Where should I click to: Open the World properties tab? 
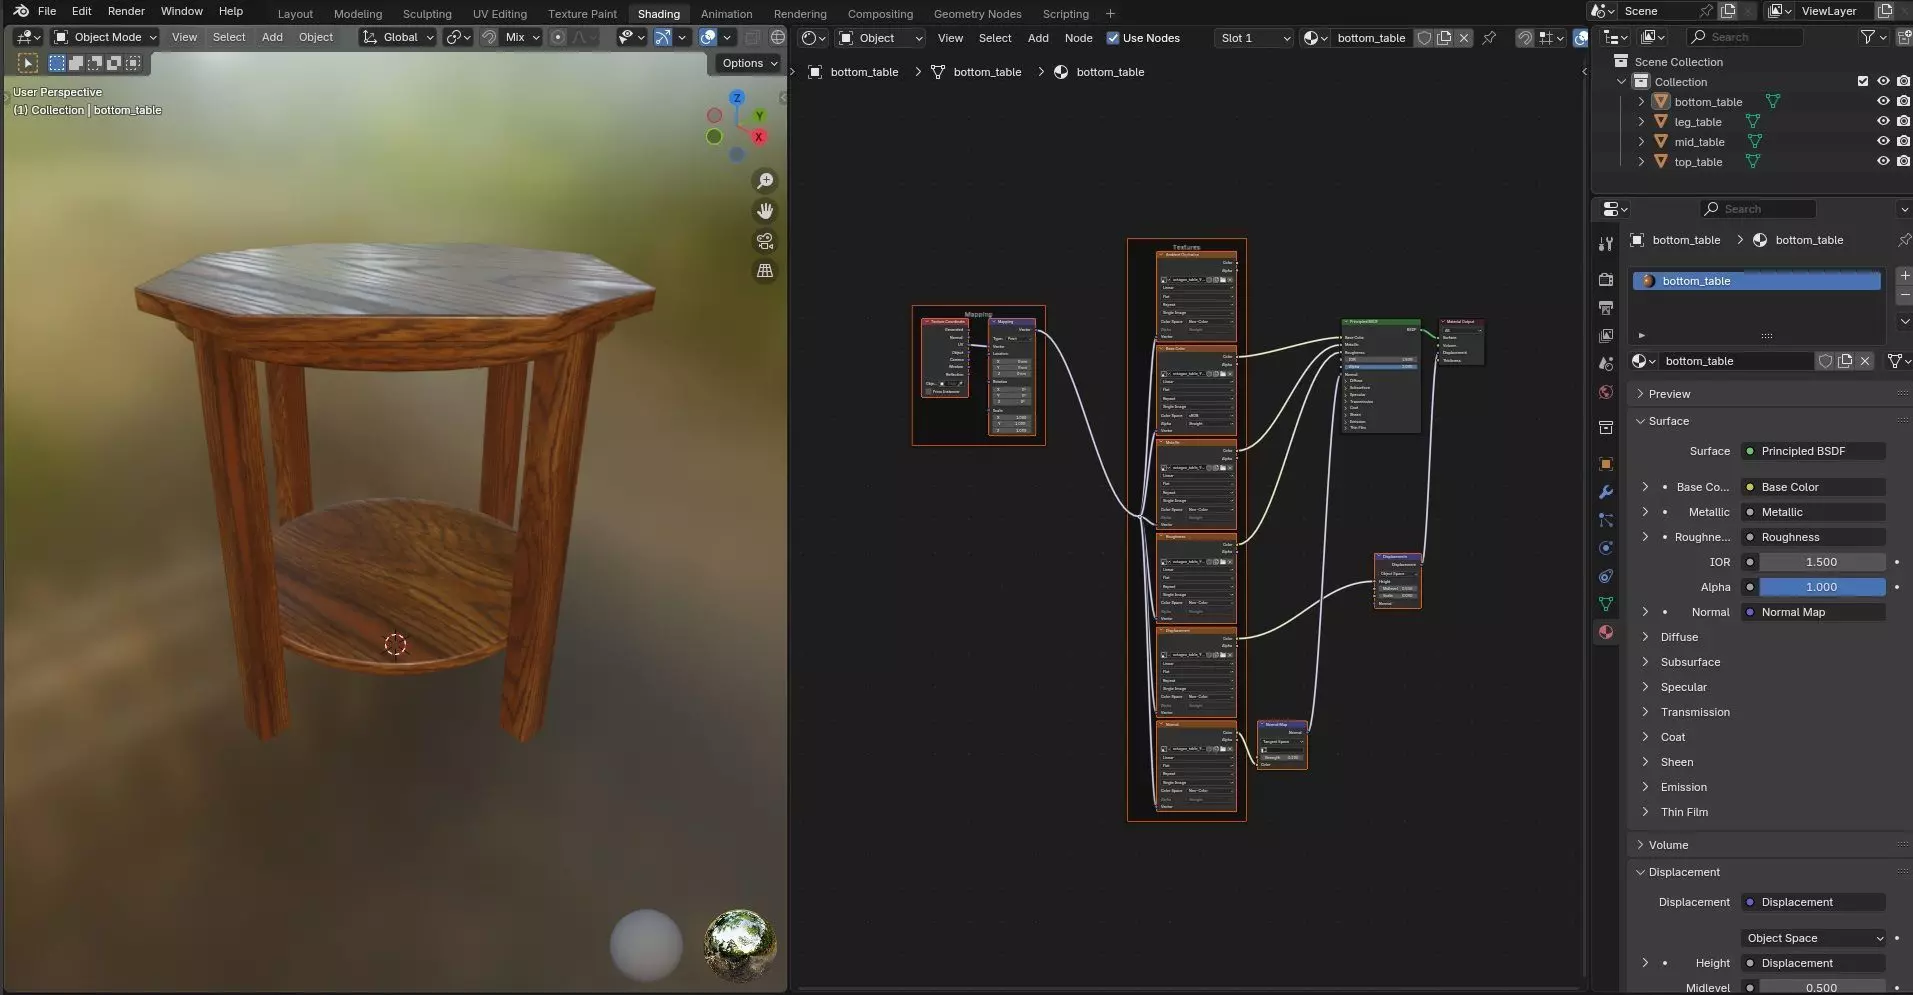[x=1606, y=392]
